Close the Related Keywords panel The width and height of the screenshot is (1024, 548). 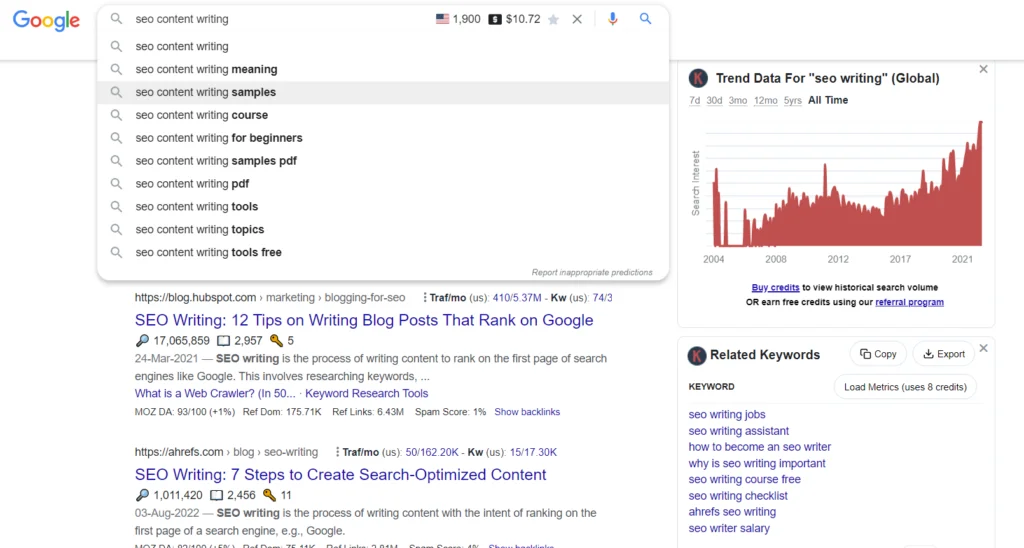(x=984, y=348)
